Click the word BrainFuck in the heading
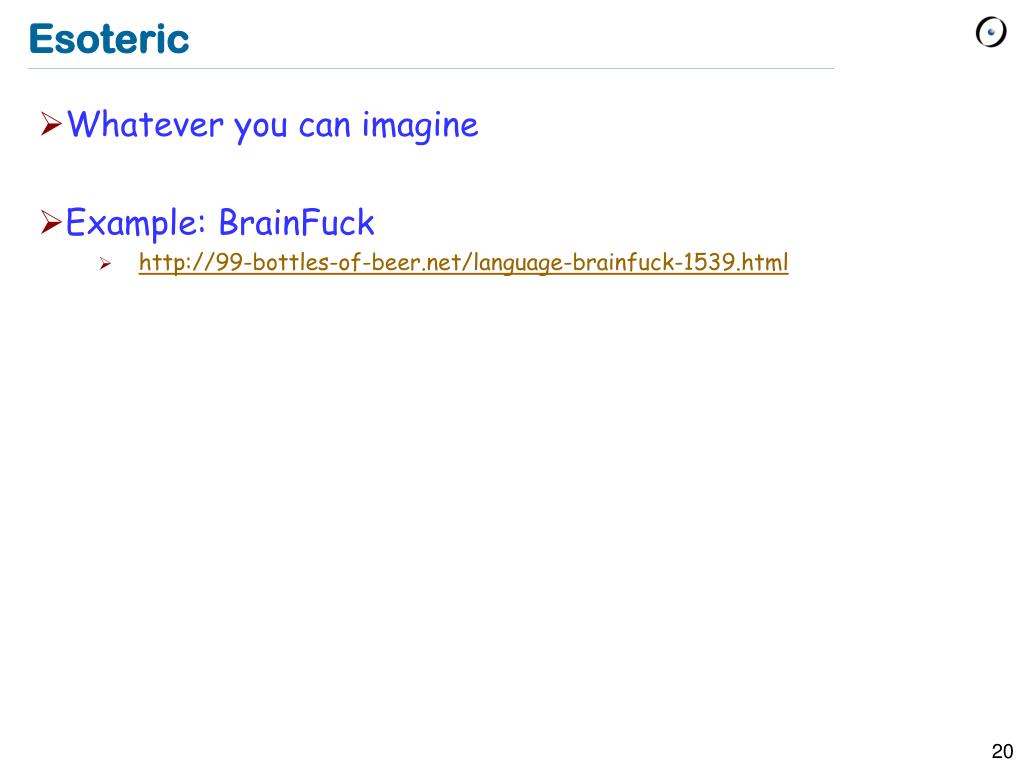1024x768 pixels. point(296,223)
